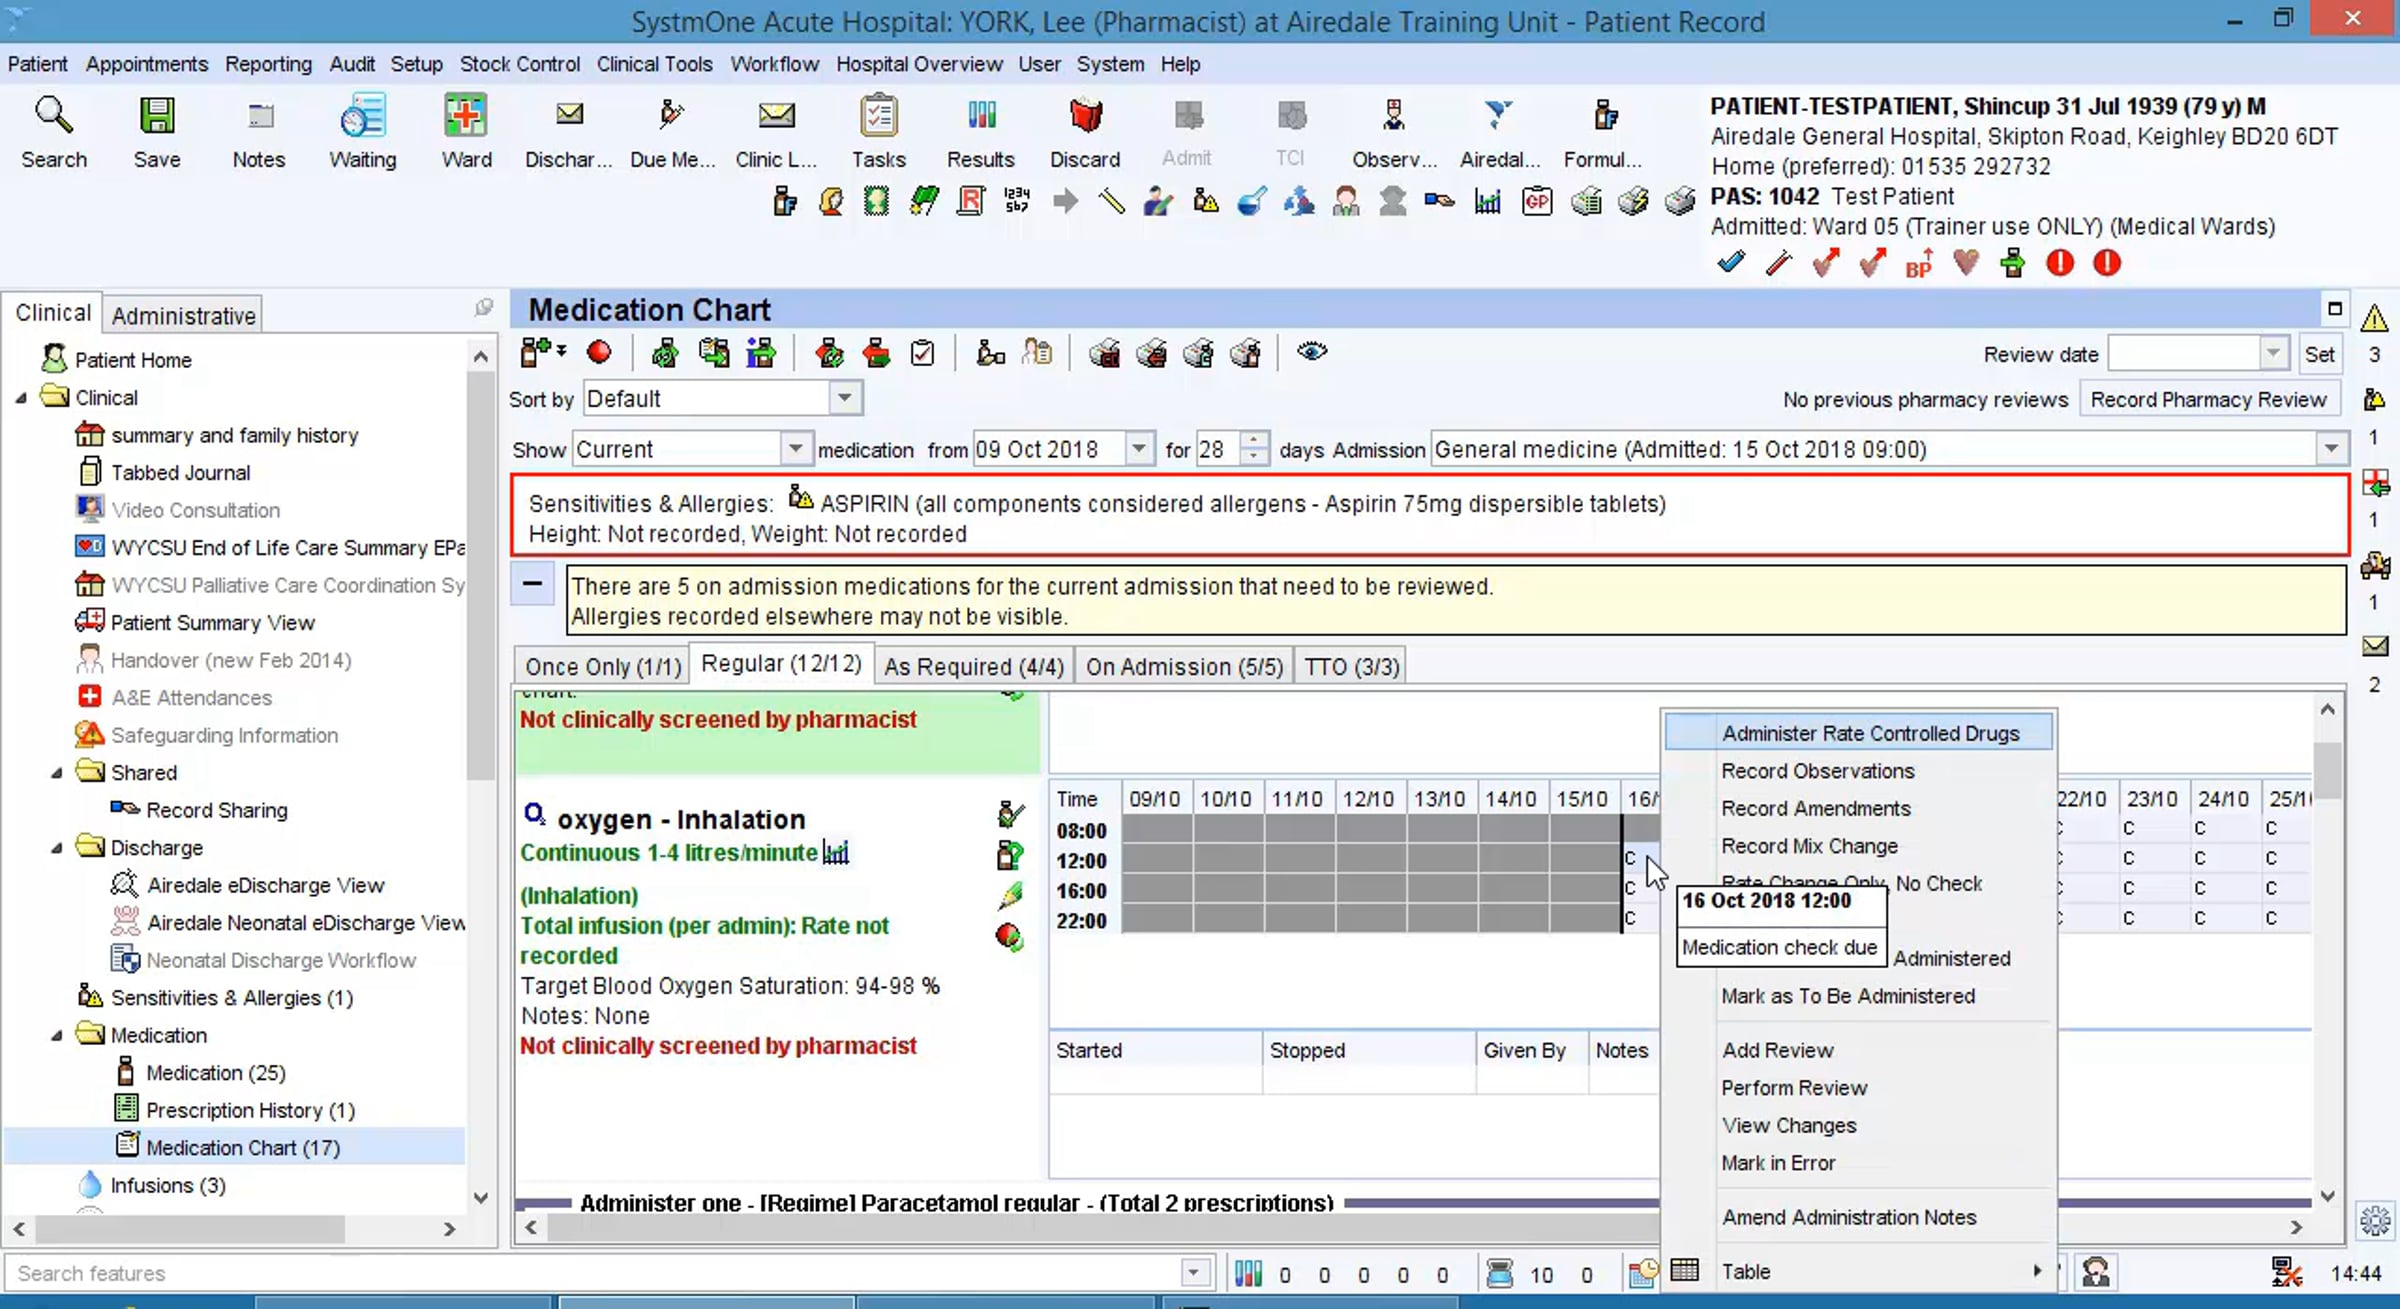Collapse the Medication folder in the tree
The height and width of the screenshot is (1309, 2400).
click(x=57, y=1035)
